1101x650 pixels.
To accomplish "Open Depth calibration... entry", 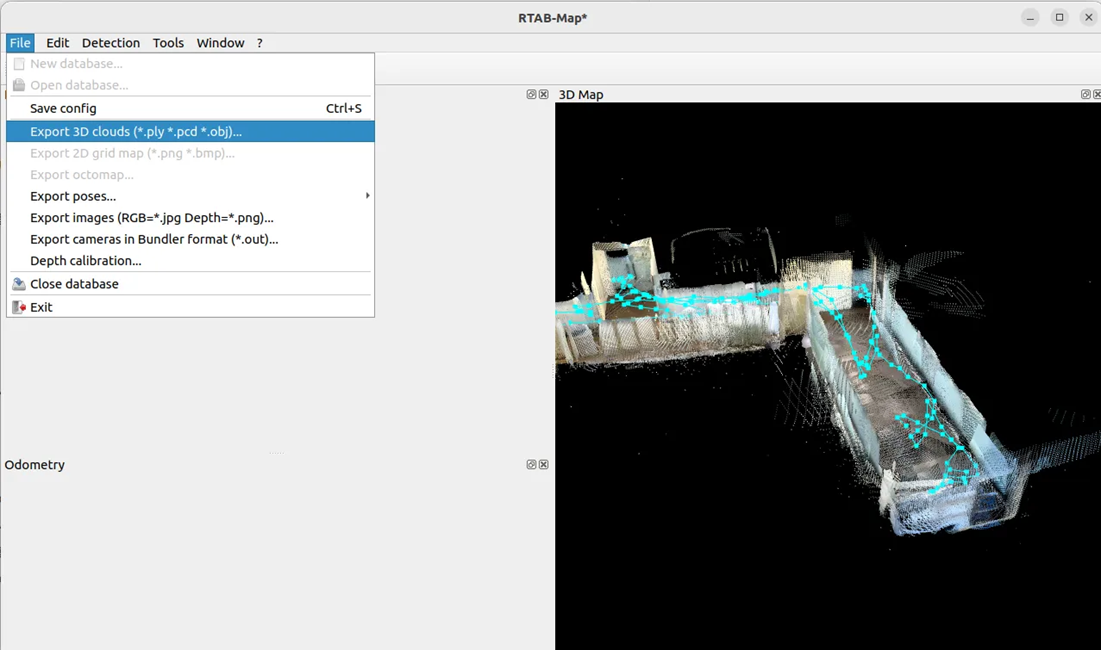I will click(190, 260).
